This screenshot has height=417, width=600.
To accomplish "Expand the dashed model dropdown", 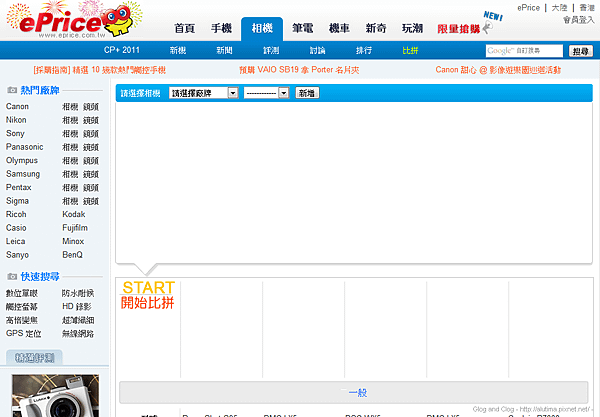I will click(266, 93).
